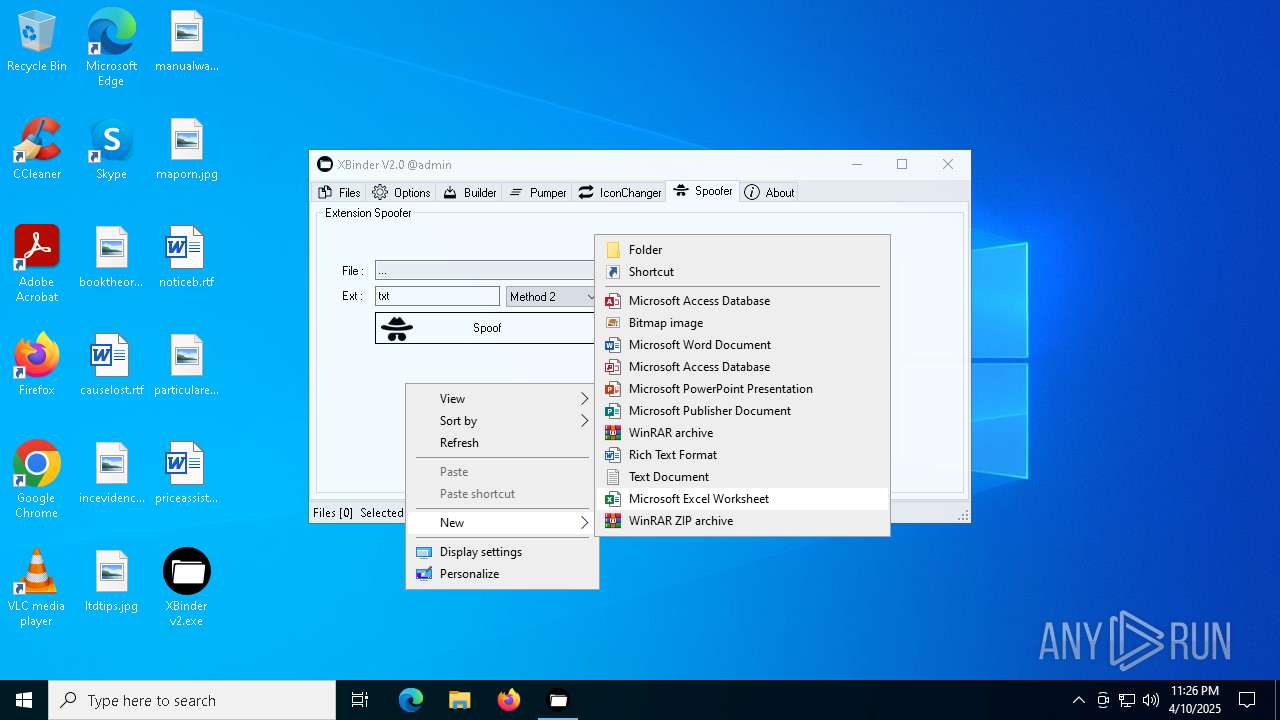Create a new Rich Text Format file
This screenshot has width=1280, height=720.
(742, 454)
